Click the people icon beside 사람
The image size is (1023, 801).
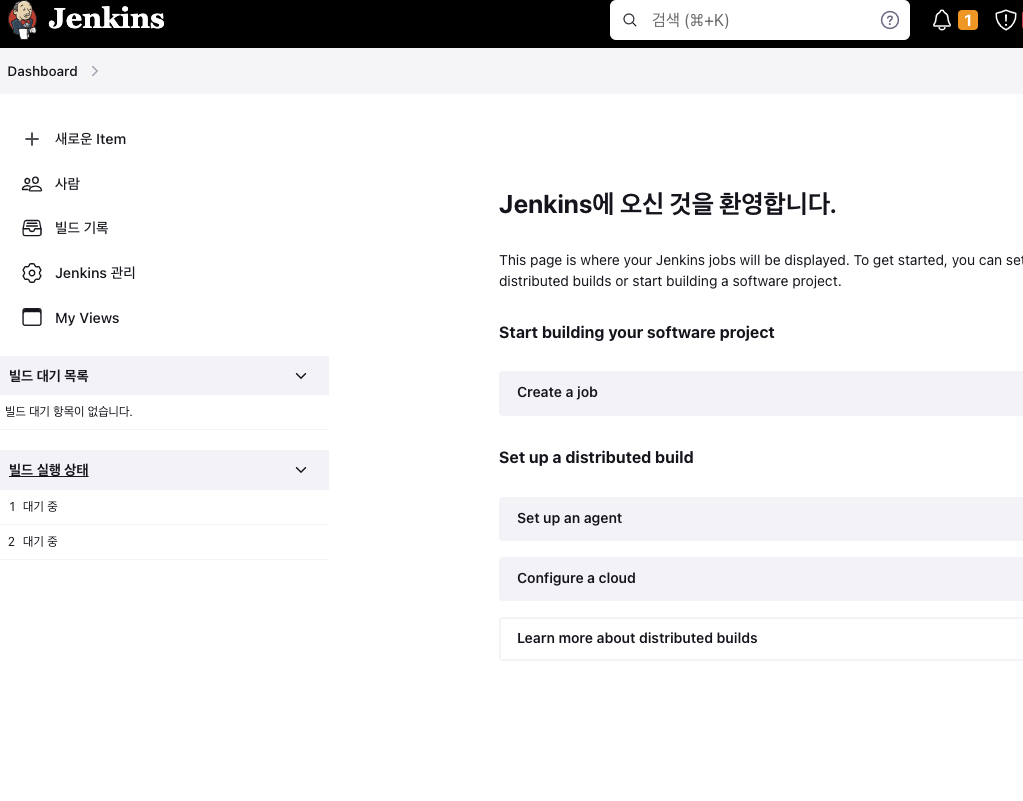(x=32, y=184)
